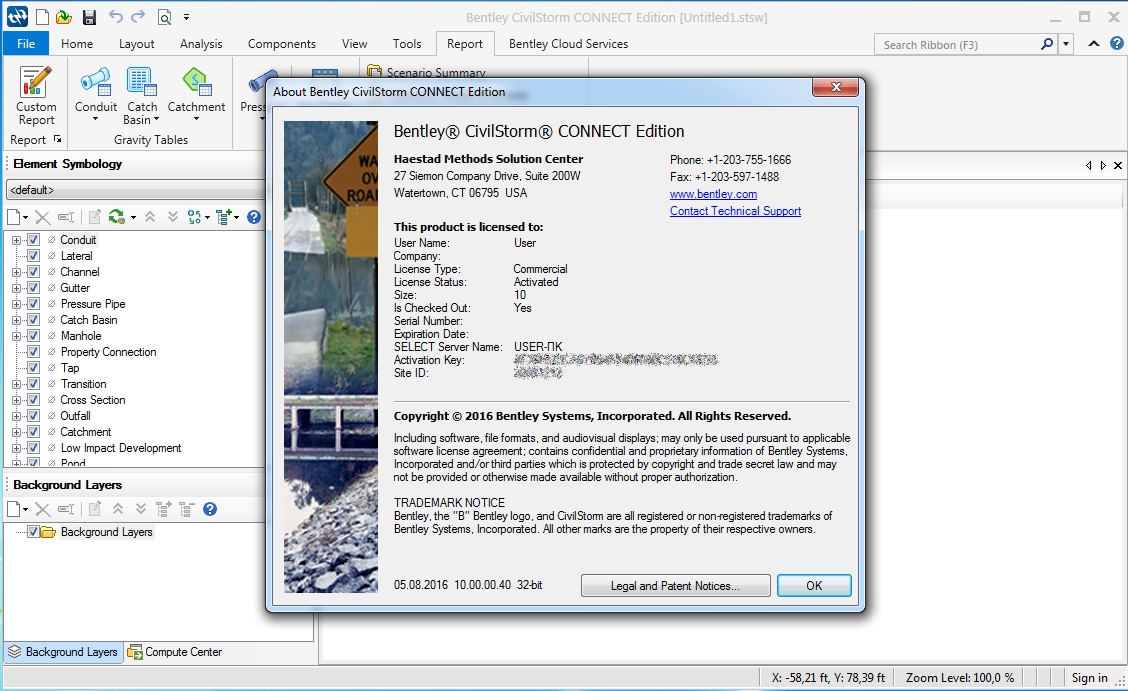Switch to the Layout ribbon tab

pos(137,44)
